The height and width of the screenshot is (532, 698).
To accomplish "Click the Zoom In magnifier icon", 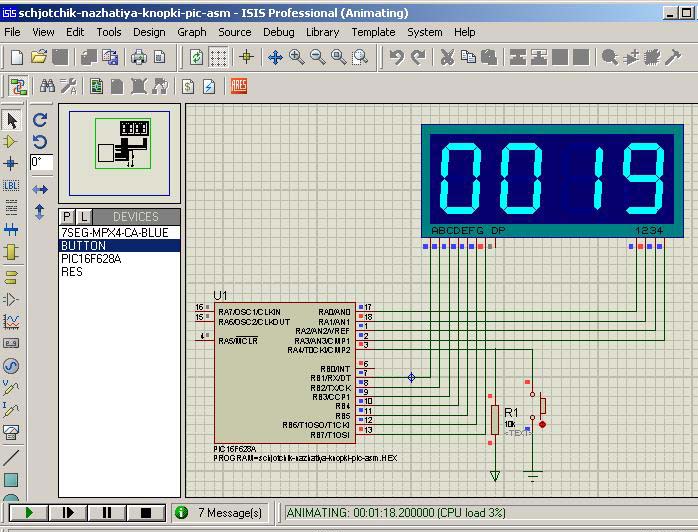I will click(x=297, y=58).
